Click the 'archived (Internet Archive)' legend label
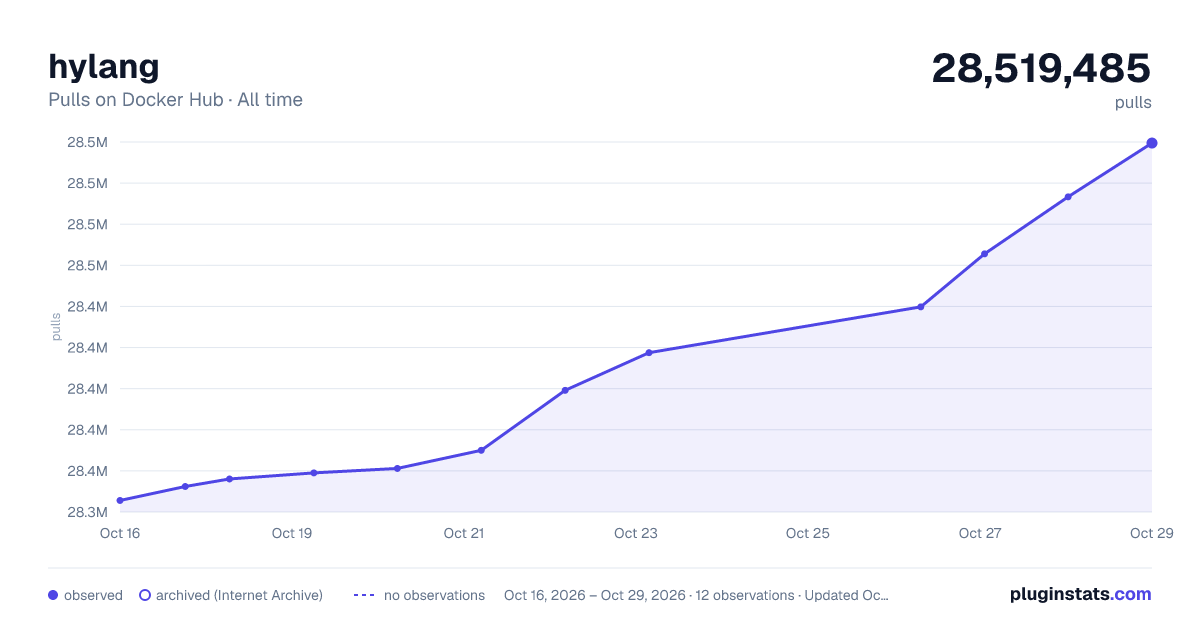The width and height of the screenshot is (1200, 630). pyautogui.click(x=239, y=595)
